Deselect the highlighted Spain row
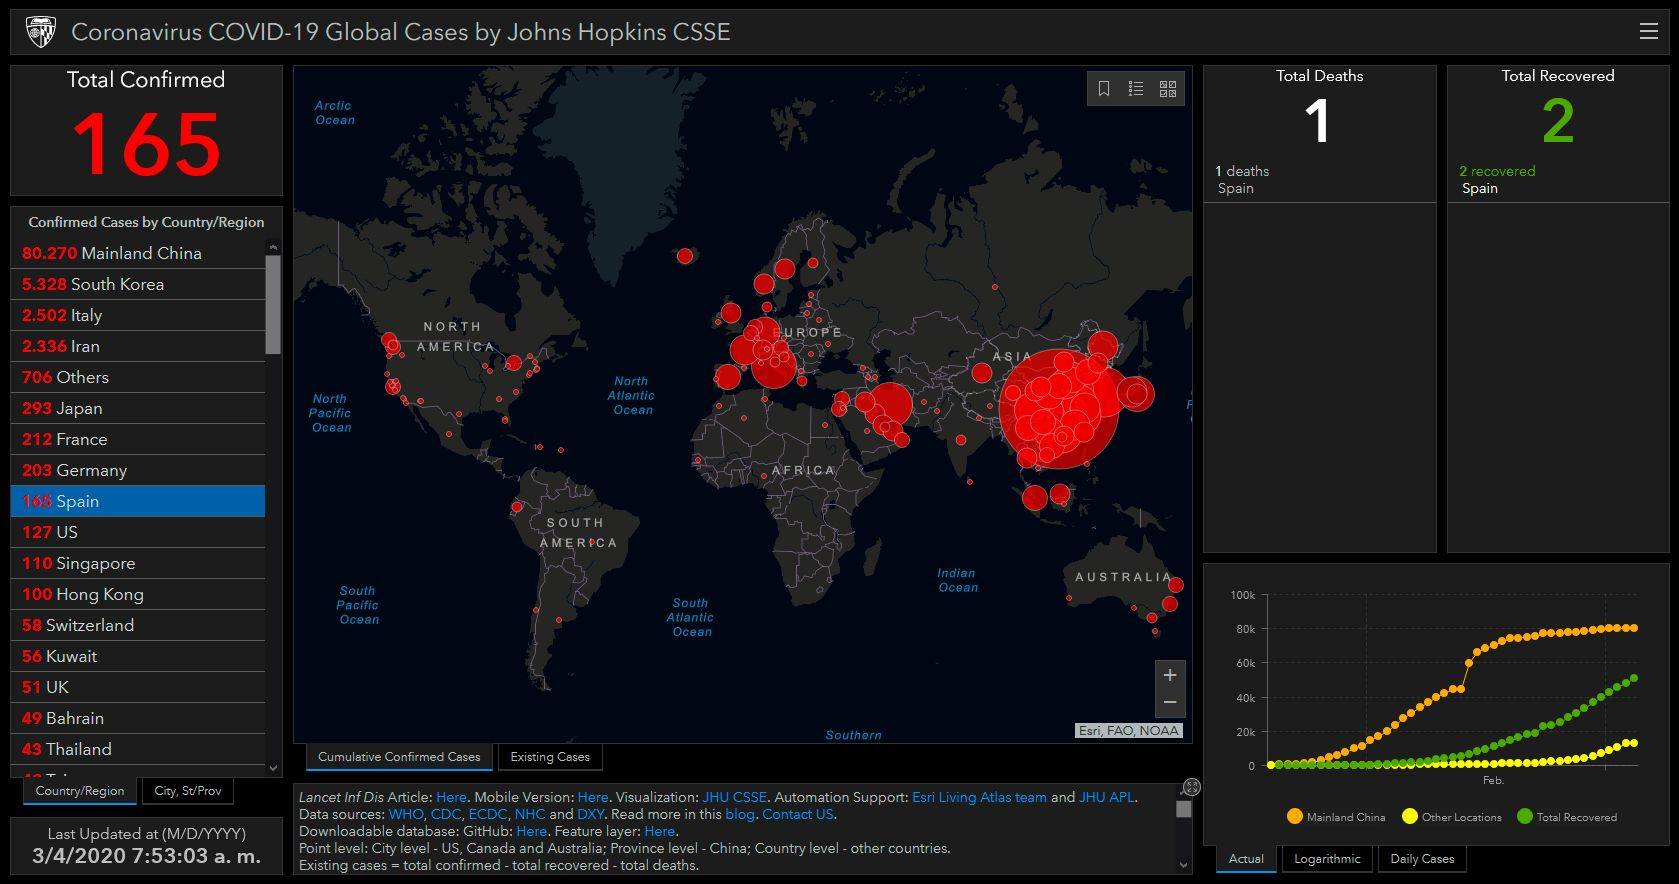 (138, 501)
